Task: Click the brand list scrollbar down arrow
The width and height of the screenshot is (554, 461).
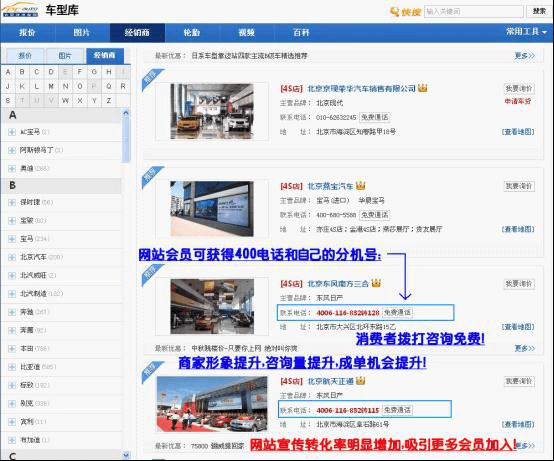Action: click(x=126, y=455)
